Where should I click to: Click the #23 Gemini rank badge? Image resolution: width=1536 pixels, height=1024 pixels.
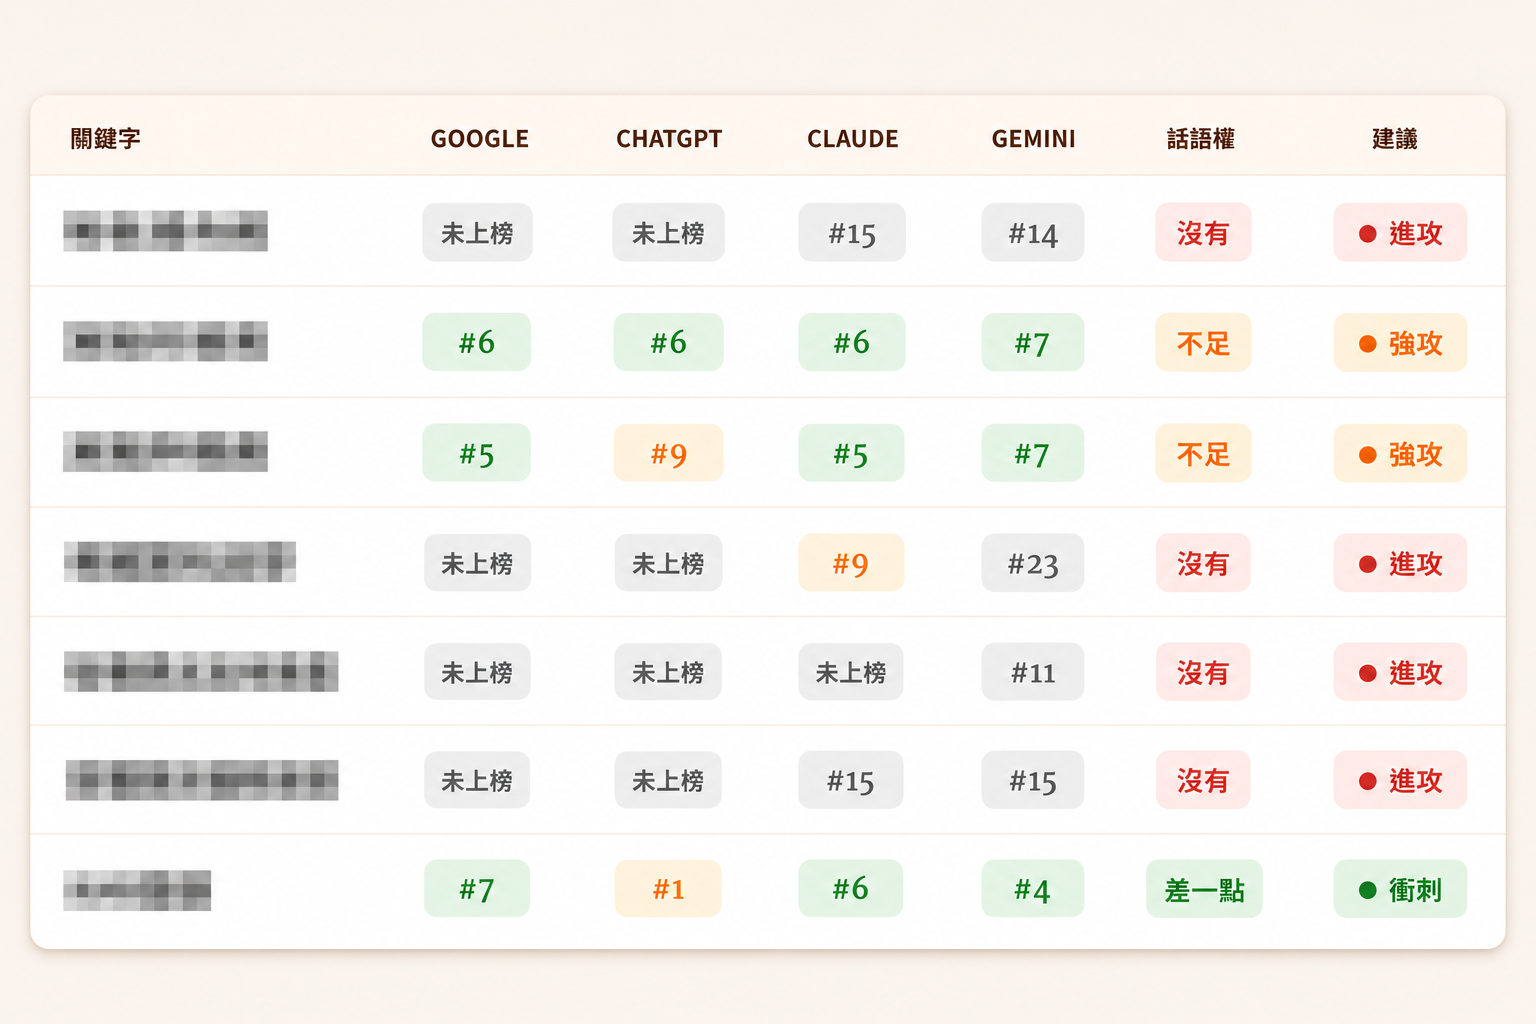(1033, 563)
